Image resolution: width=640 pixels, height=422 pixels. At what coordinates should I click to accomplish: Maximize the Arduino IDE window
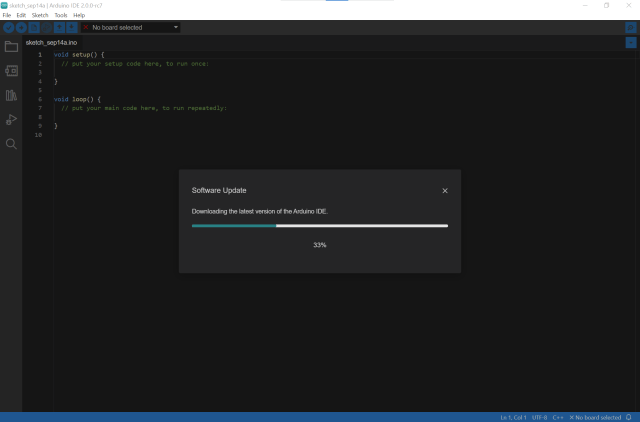[607, 5]
